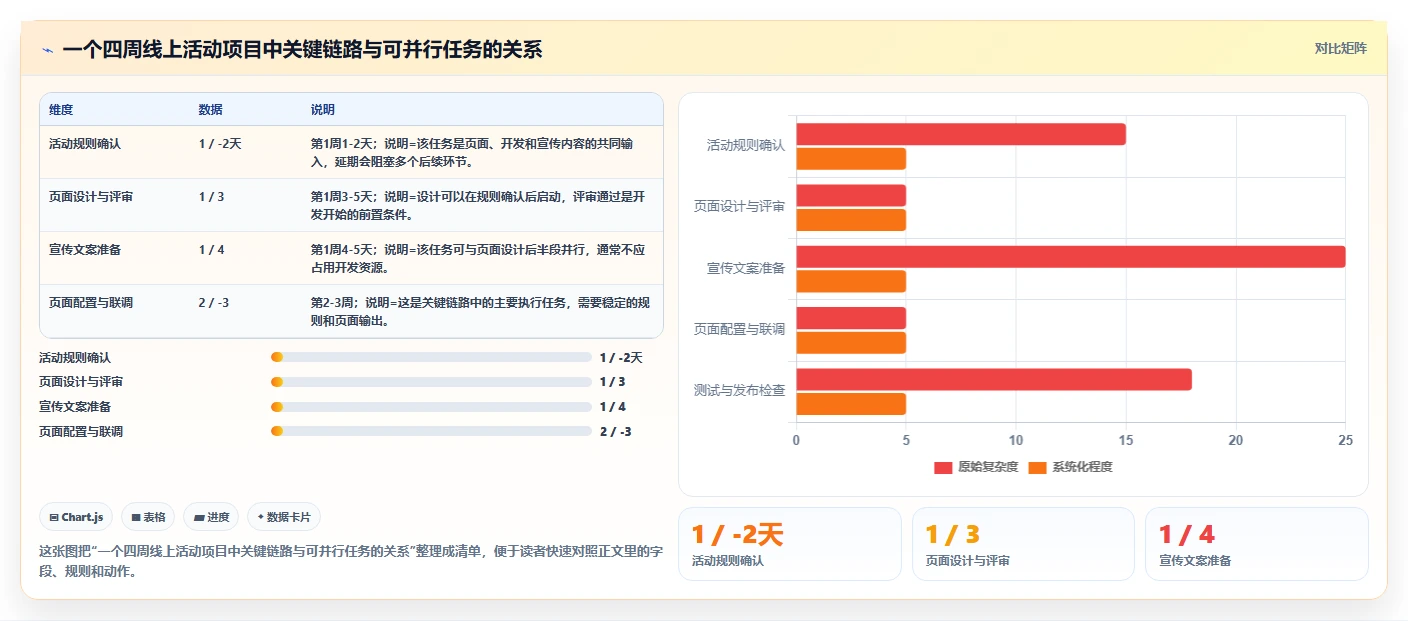Click the red 原始复杂度 legend swatch
The height and width of the screenshot is (621, 1408).
pos(943,468)
